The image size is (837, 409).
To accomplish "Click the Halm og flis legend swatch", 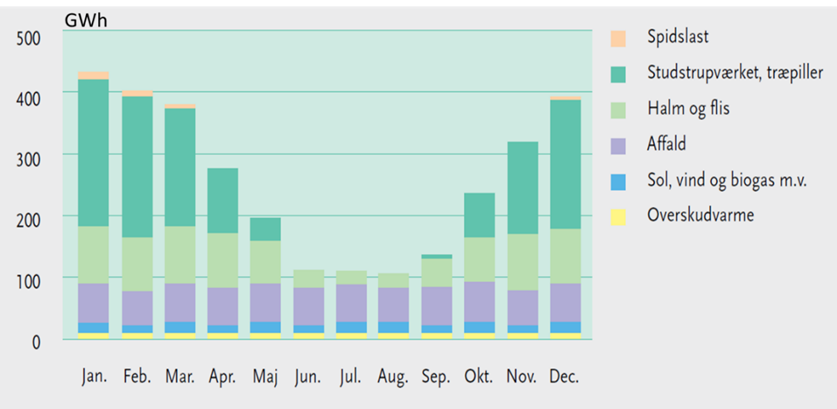I will pyautogui.click(x=618, y=109).
